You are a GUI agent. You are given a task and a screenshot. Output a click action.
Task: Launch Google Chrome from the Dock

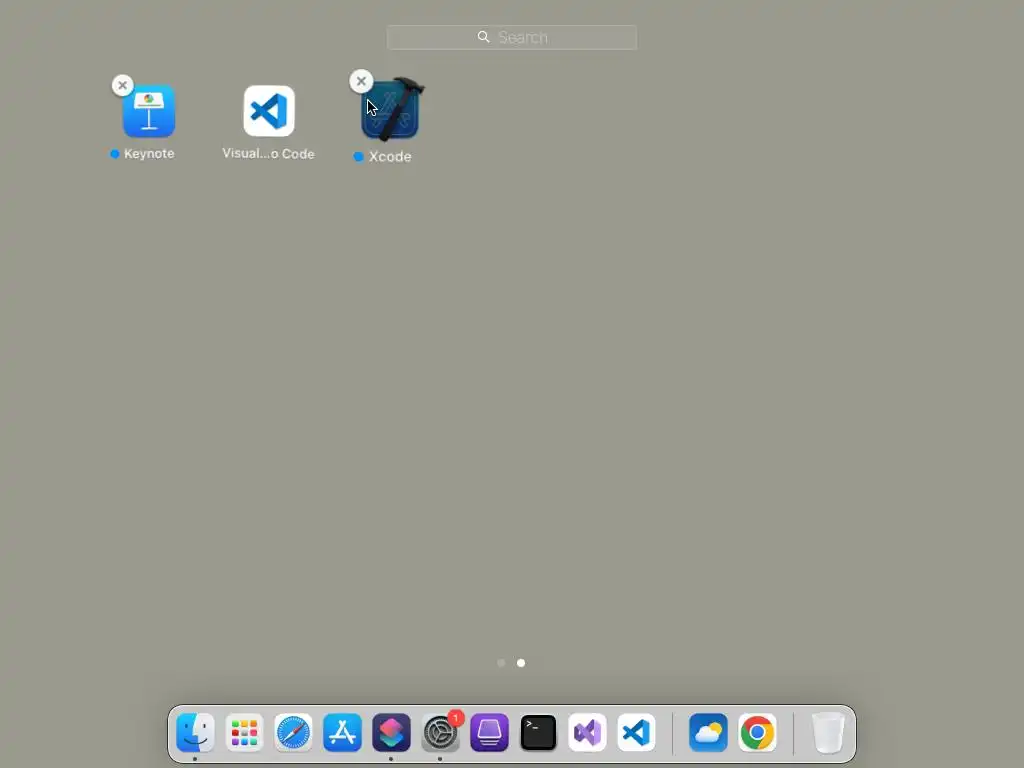757,732
